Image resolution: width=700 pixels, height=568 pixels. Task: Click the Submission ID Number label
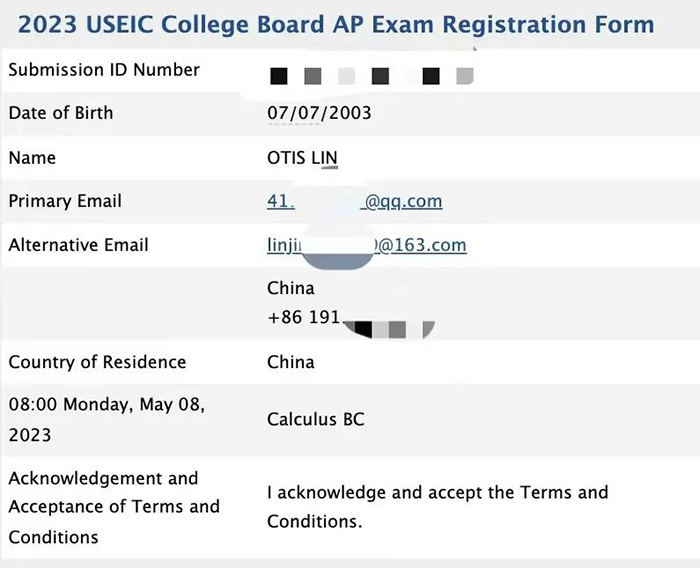click(104, 70)
